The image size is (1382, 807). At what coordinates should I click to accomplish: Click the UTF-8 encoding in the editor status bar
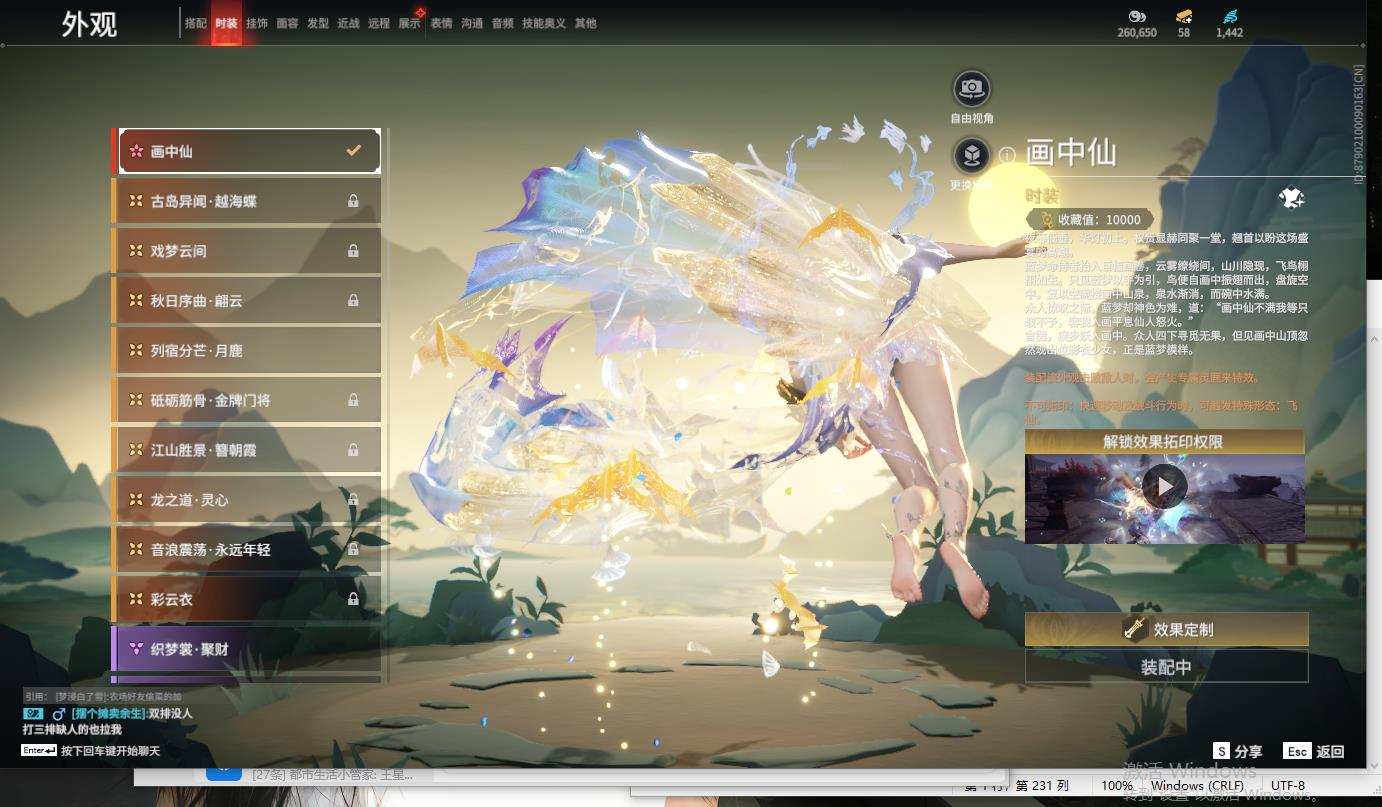point(1287,786)
